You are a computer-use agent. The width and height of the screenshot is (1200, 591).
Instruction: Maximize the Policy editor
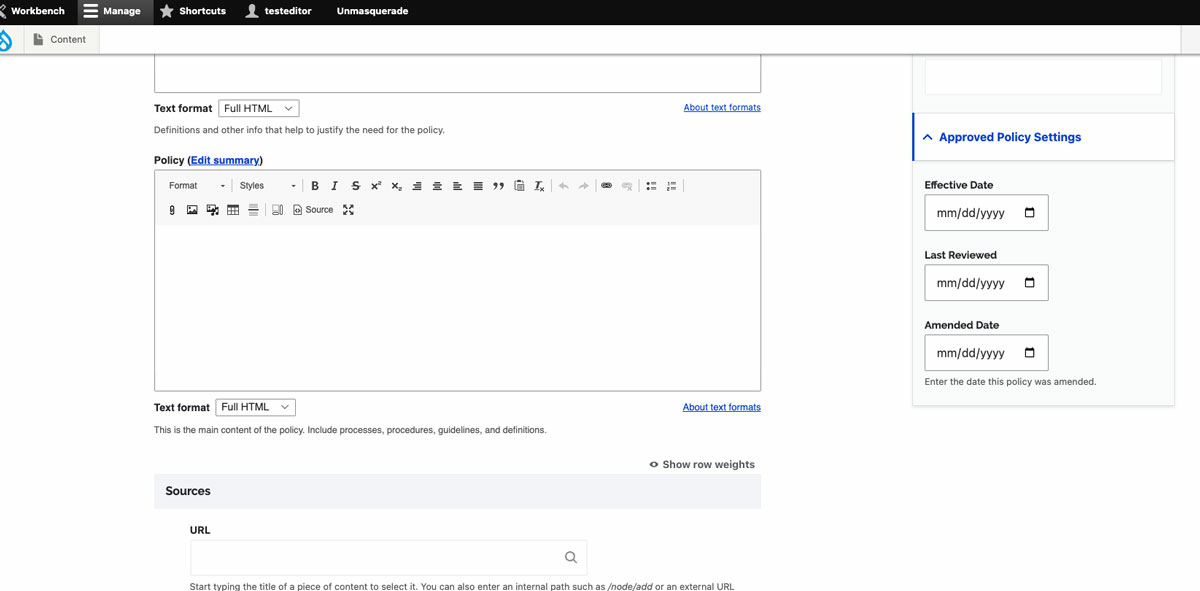pyautogui.click(x=348, y=210)
